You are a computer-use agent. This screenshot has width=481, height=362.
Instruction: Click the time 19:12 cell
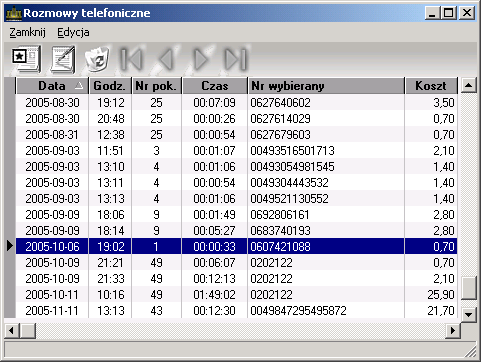tap(110, 102)
